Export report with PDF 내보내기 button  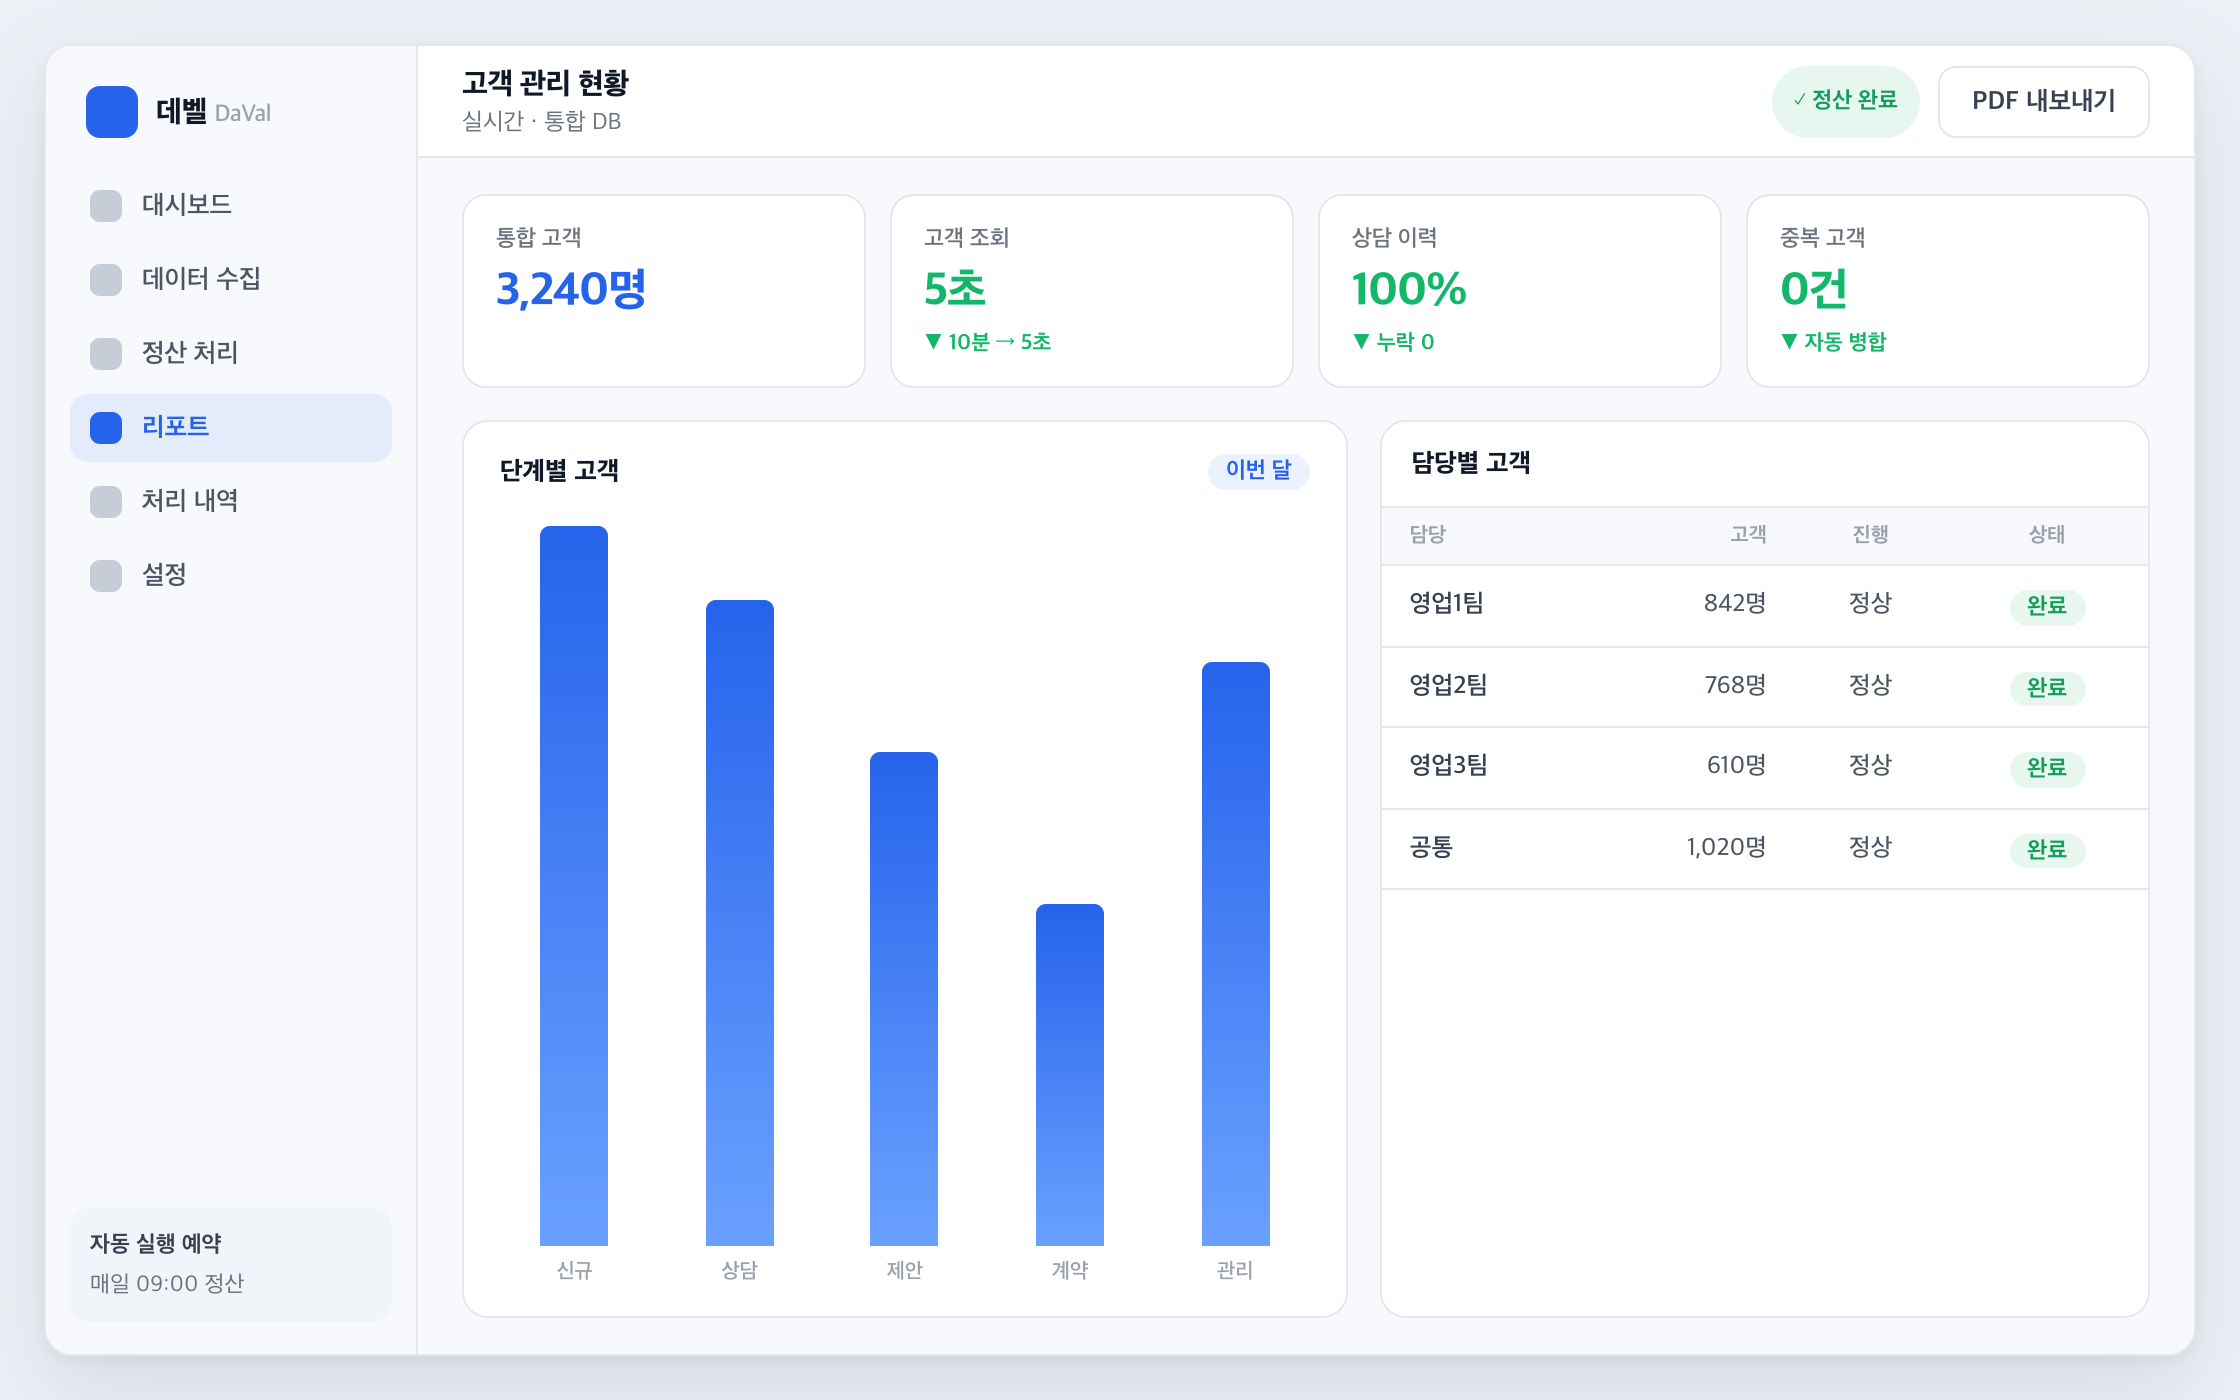(2043, 101)
